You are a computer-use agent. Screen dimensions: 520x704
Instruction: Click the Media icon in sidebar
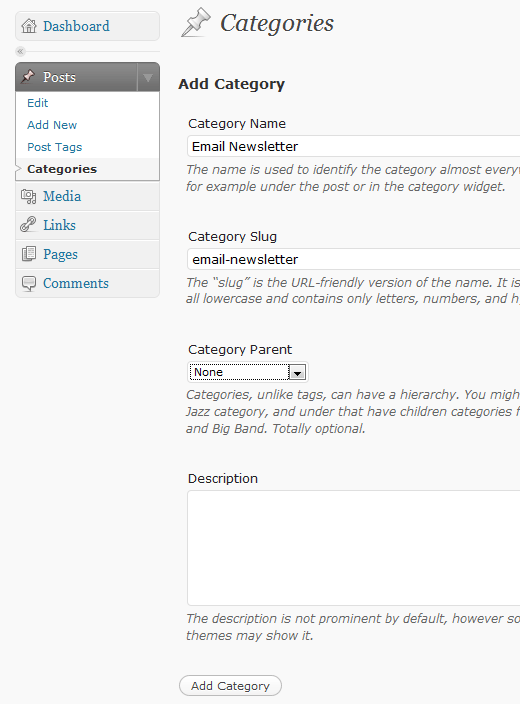click(28, 196)
